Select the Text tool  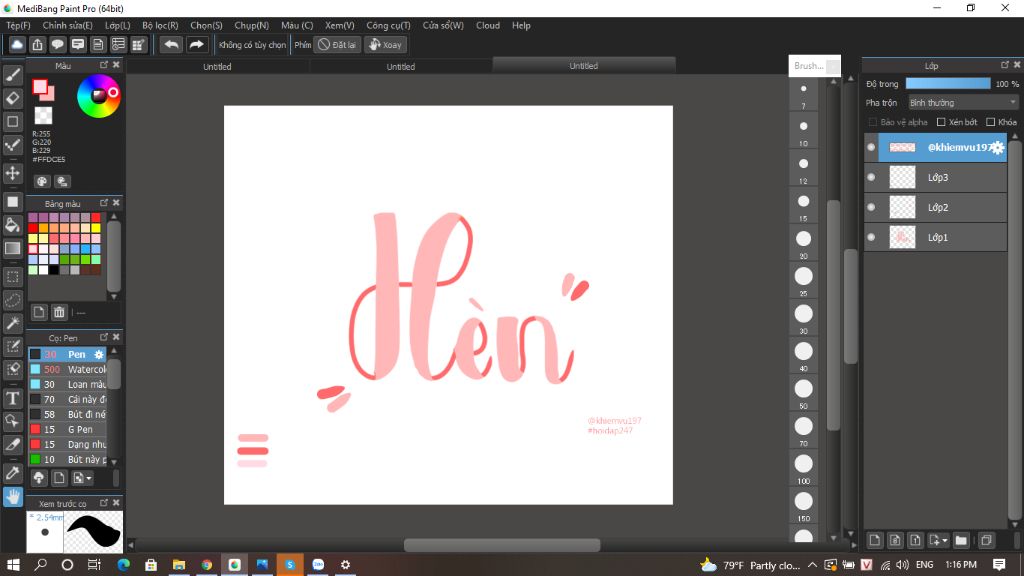click(x=12, y=398)
